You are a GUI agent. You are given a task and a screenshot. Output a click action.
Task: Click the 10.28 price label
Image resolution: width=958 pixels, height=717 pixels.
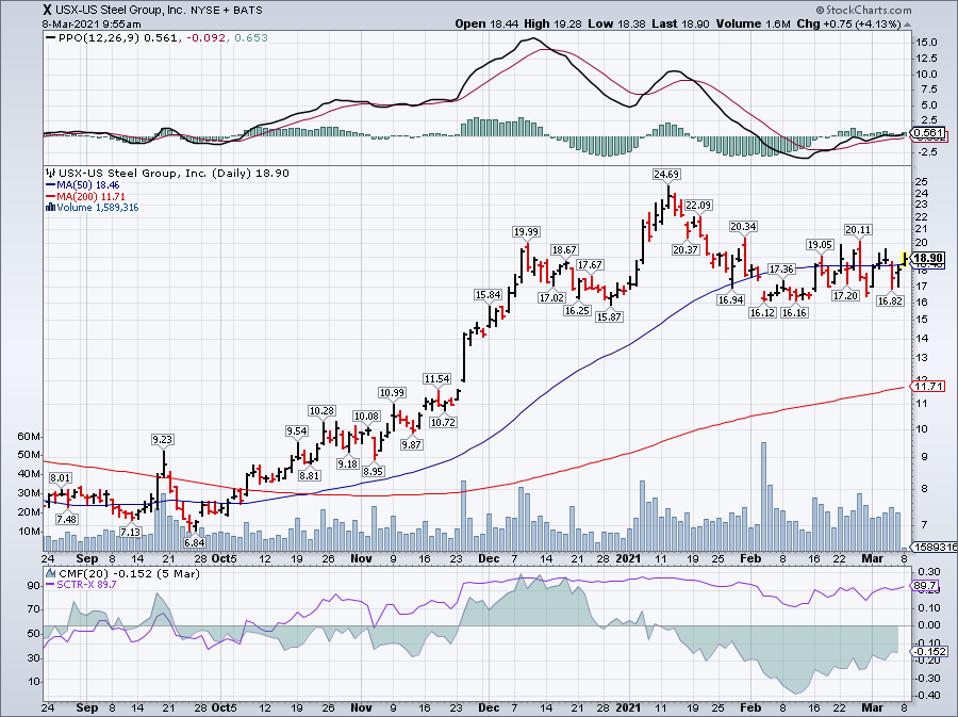[x=322, y=411]
